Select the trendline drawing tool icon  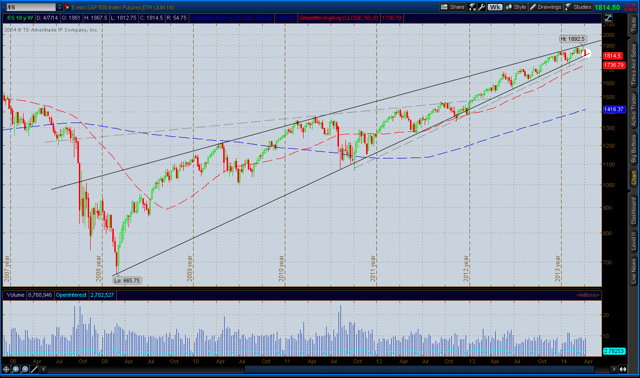coord(34,369)
